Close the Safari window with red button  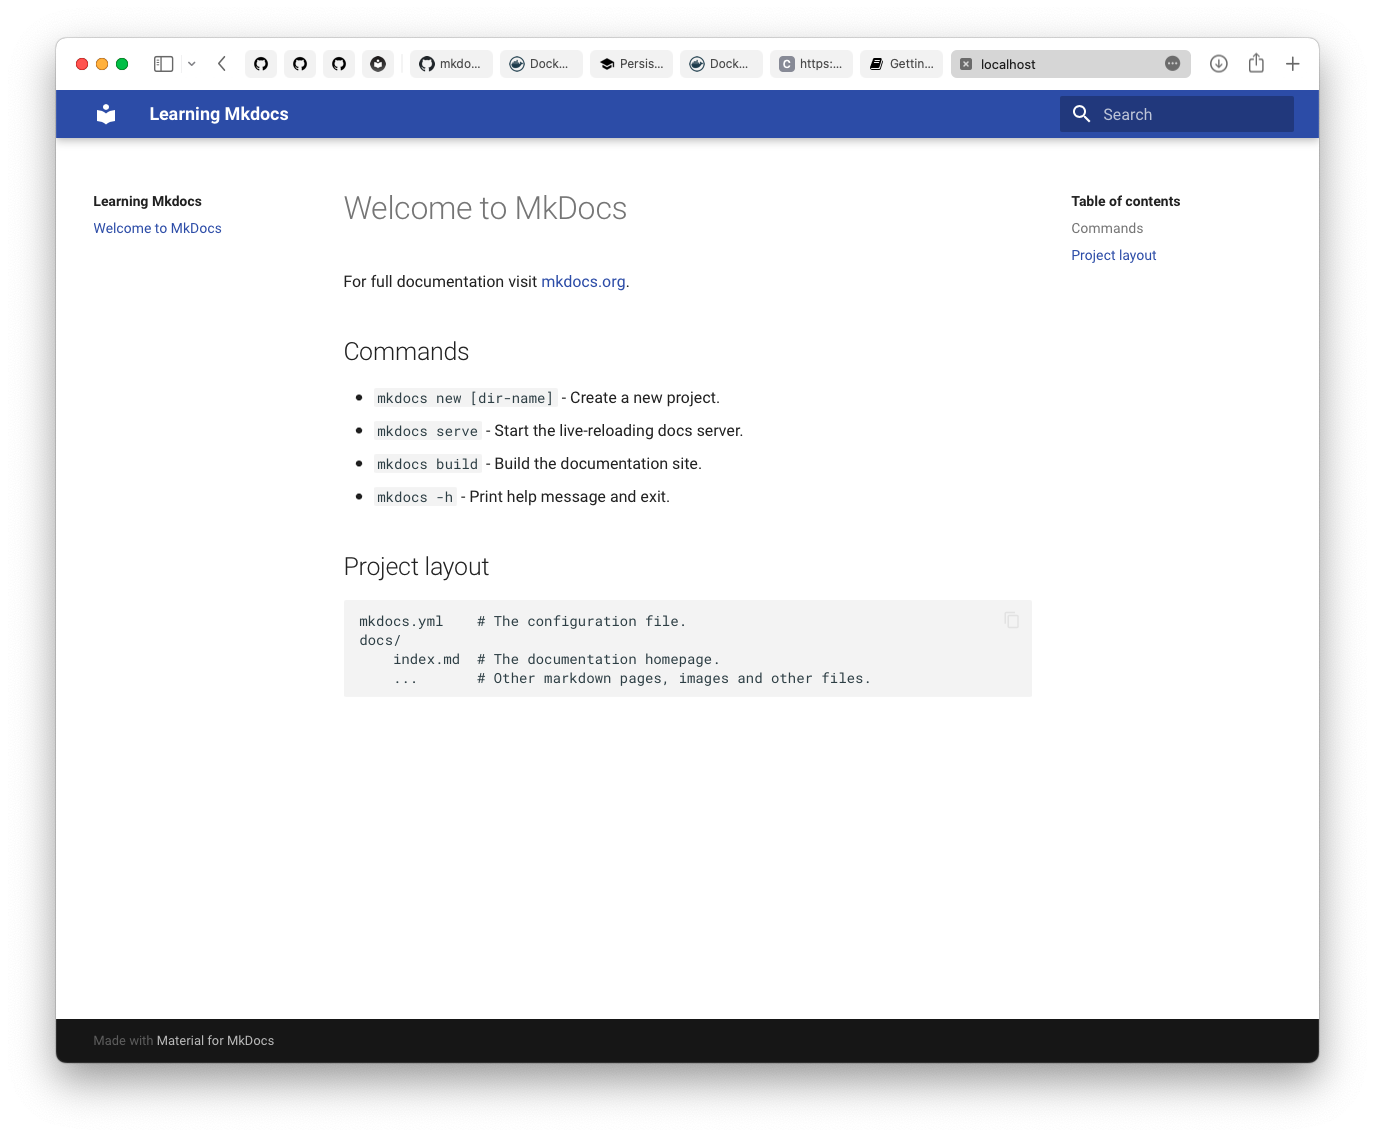coord(82,64)
